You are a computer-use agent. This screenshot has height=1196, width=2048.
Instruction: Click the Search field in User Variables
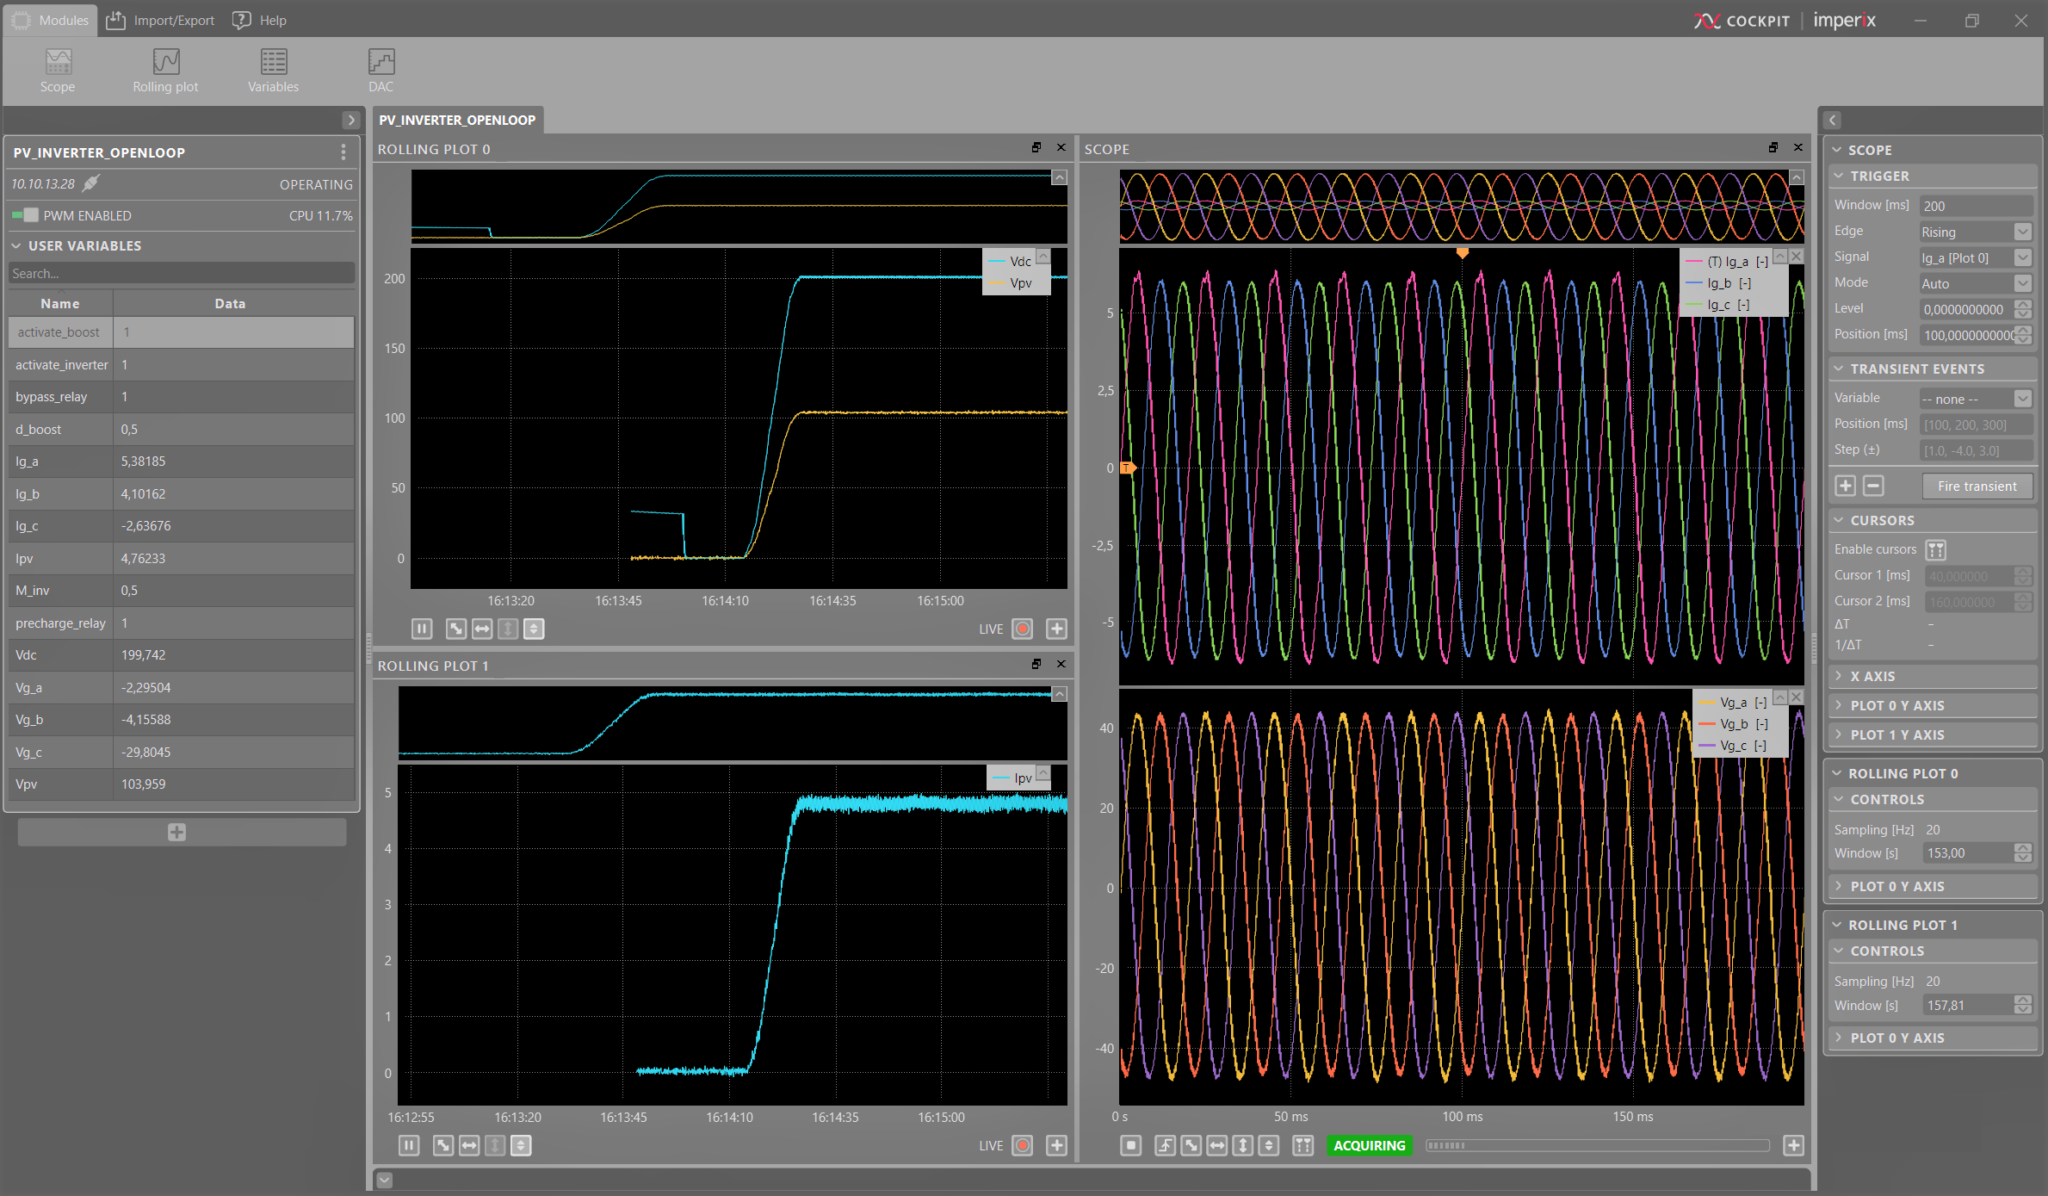coord(180,272)
